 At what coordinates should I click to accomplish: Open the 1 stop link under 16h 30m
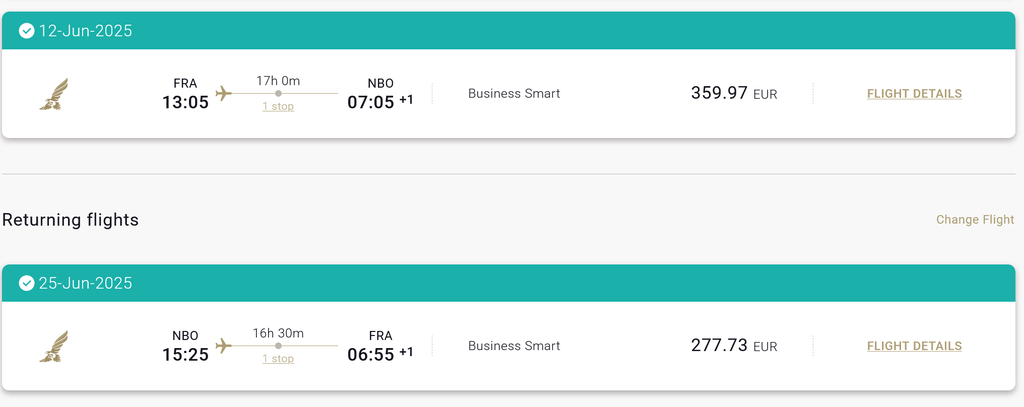[x=278, y=359]
